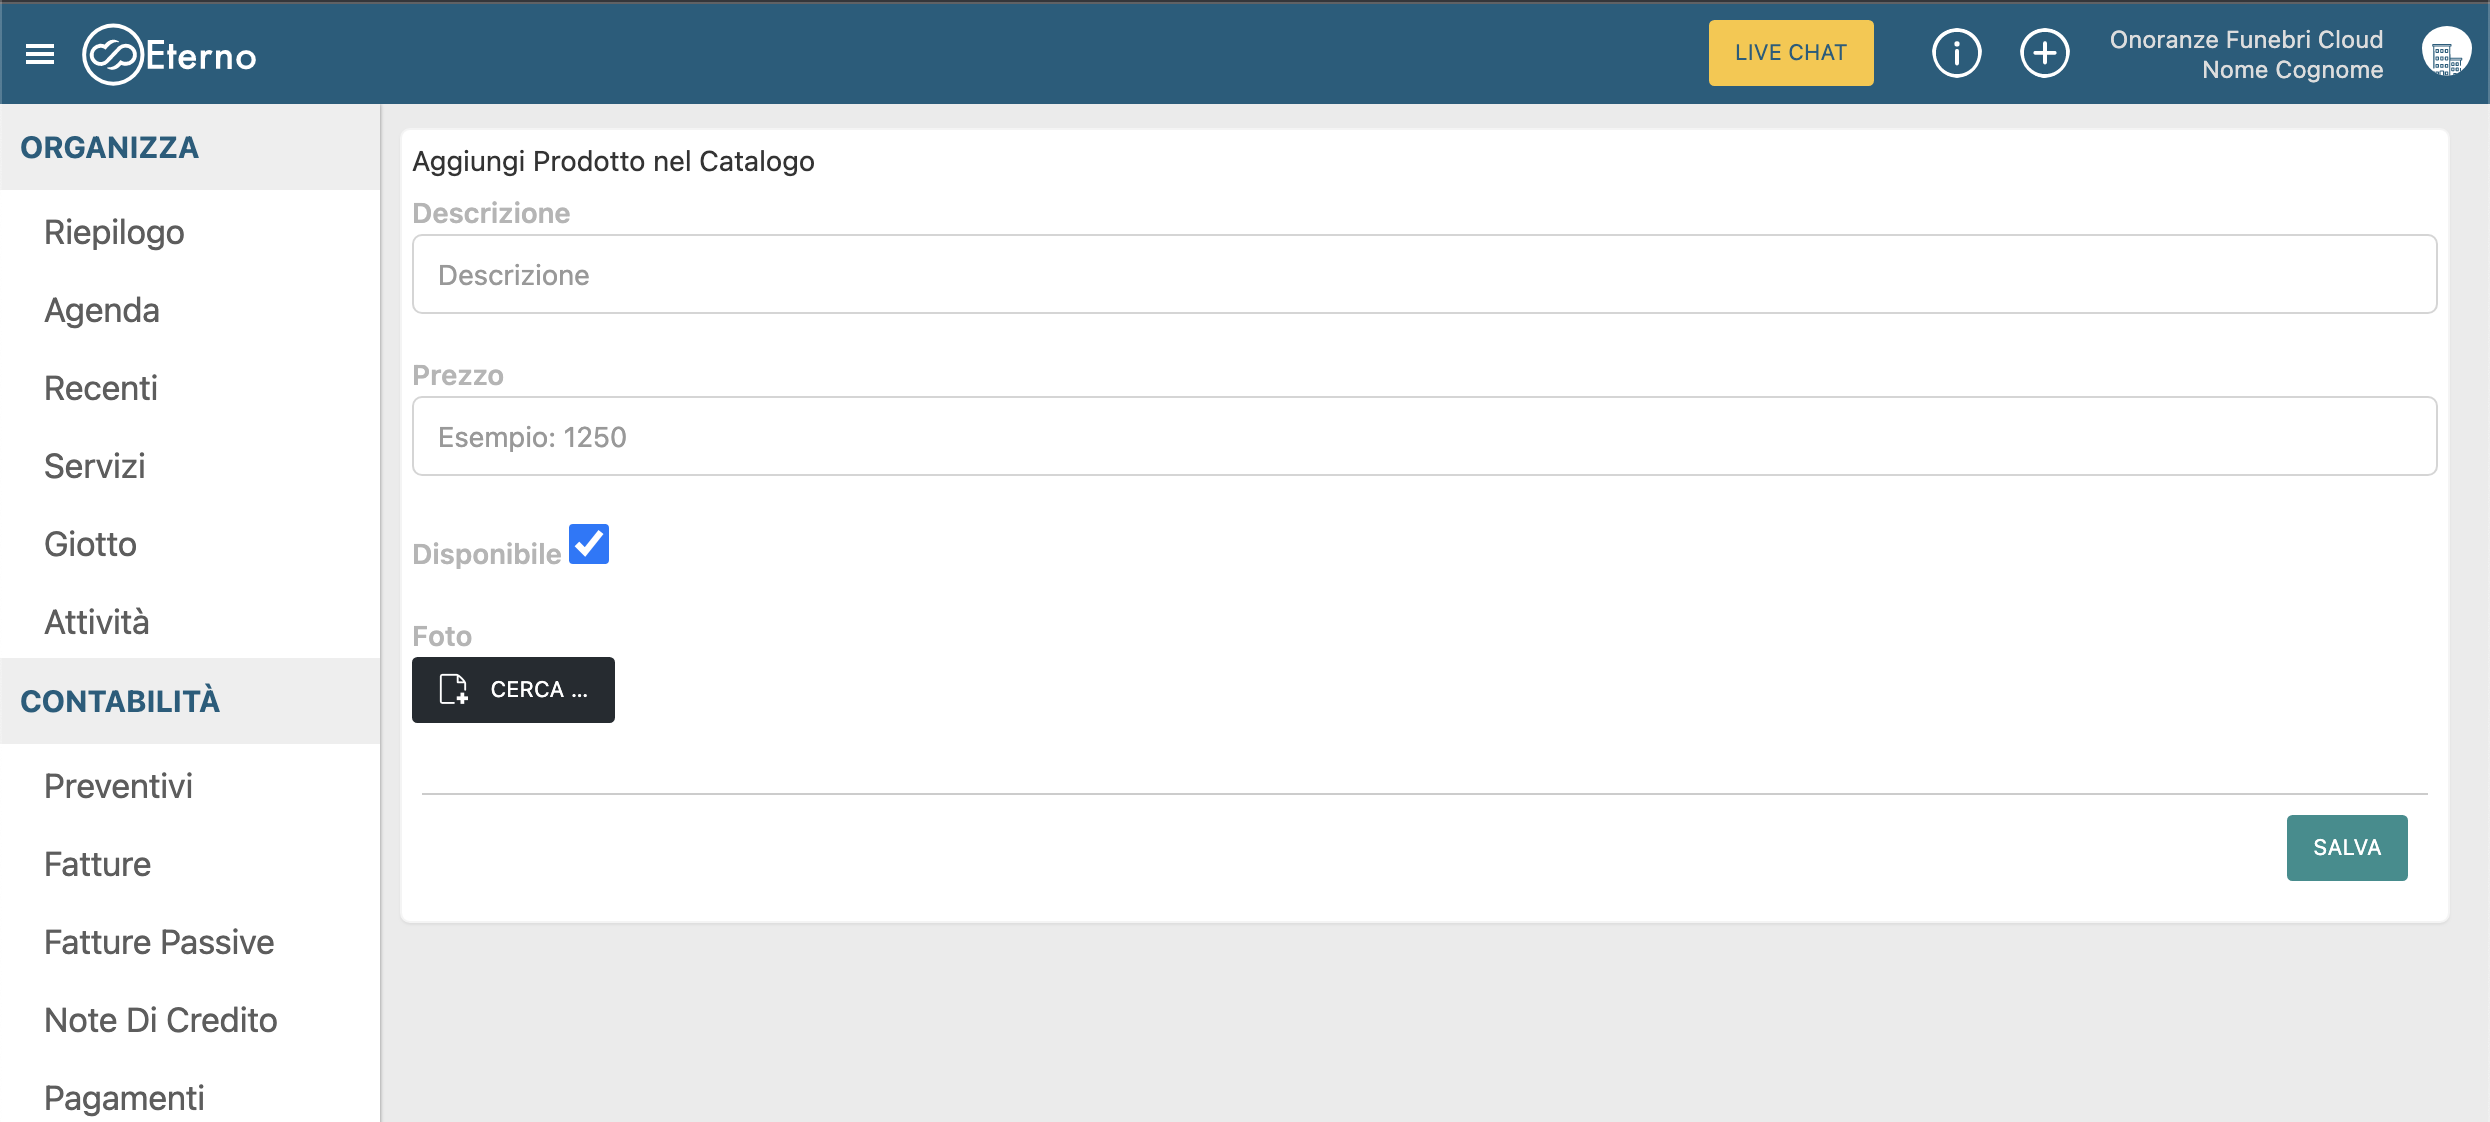Viewport: 2490px width, 1122px height.
Task: Click the Eterno logo
Action: click(169, 55)
